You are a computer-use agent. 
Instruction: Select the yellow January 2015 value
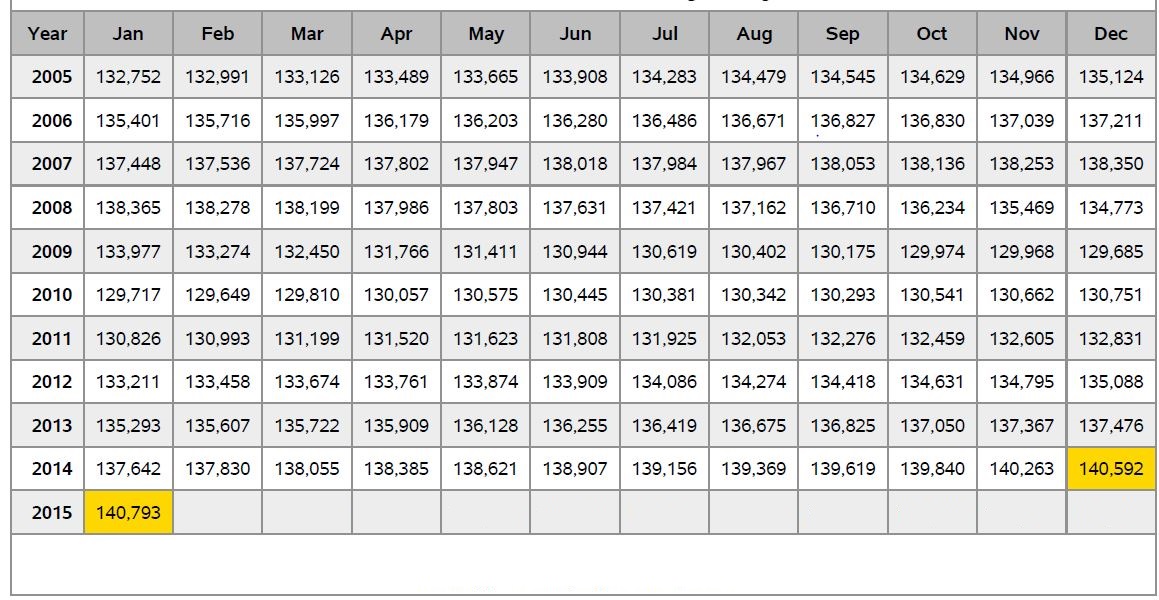tap(128, 513)
